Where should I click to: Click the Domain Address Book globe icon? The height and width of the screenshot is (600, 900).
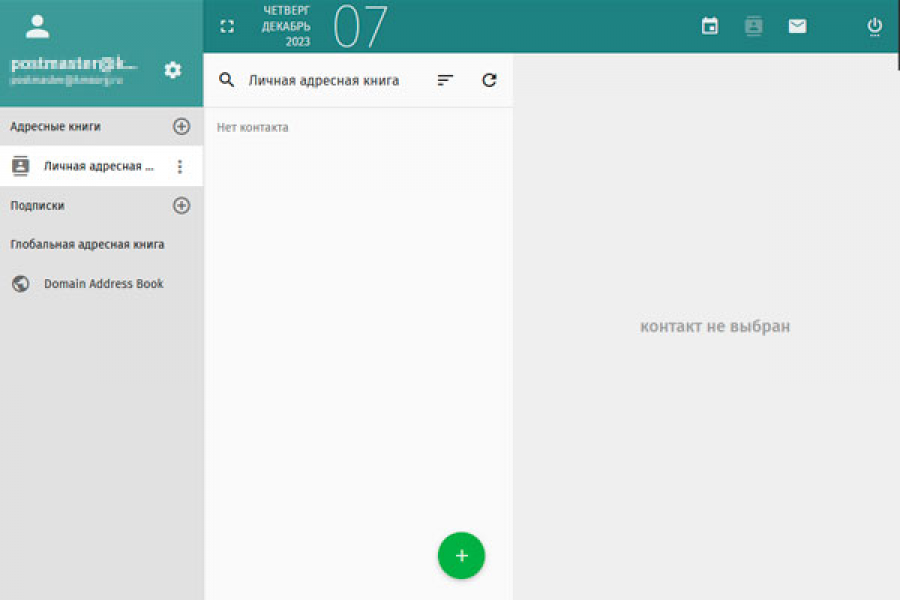[x=21, y=284]
